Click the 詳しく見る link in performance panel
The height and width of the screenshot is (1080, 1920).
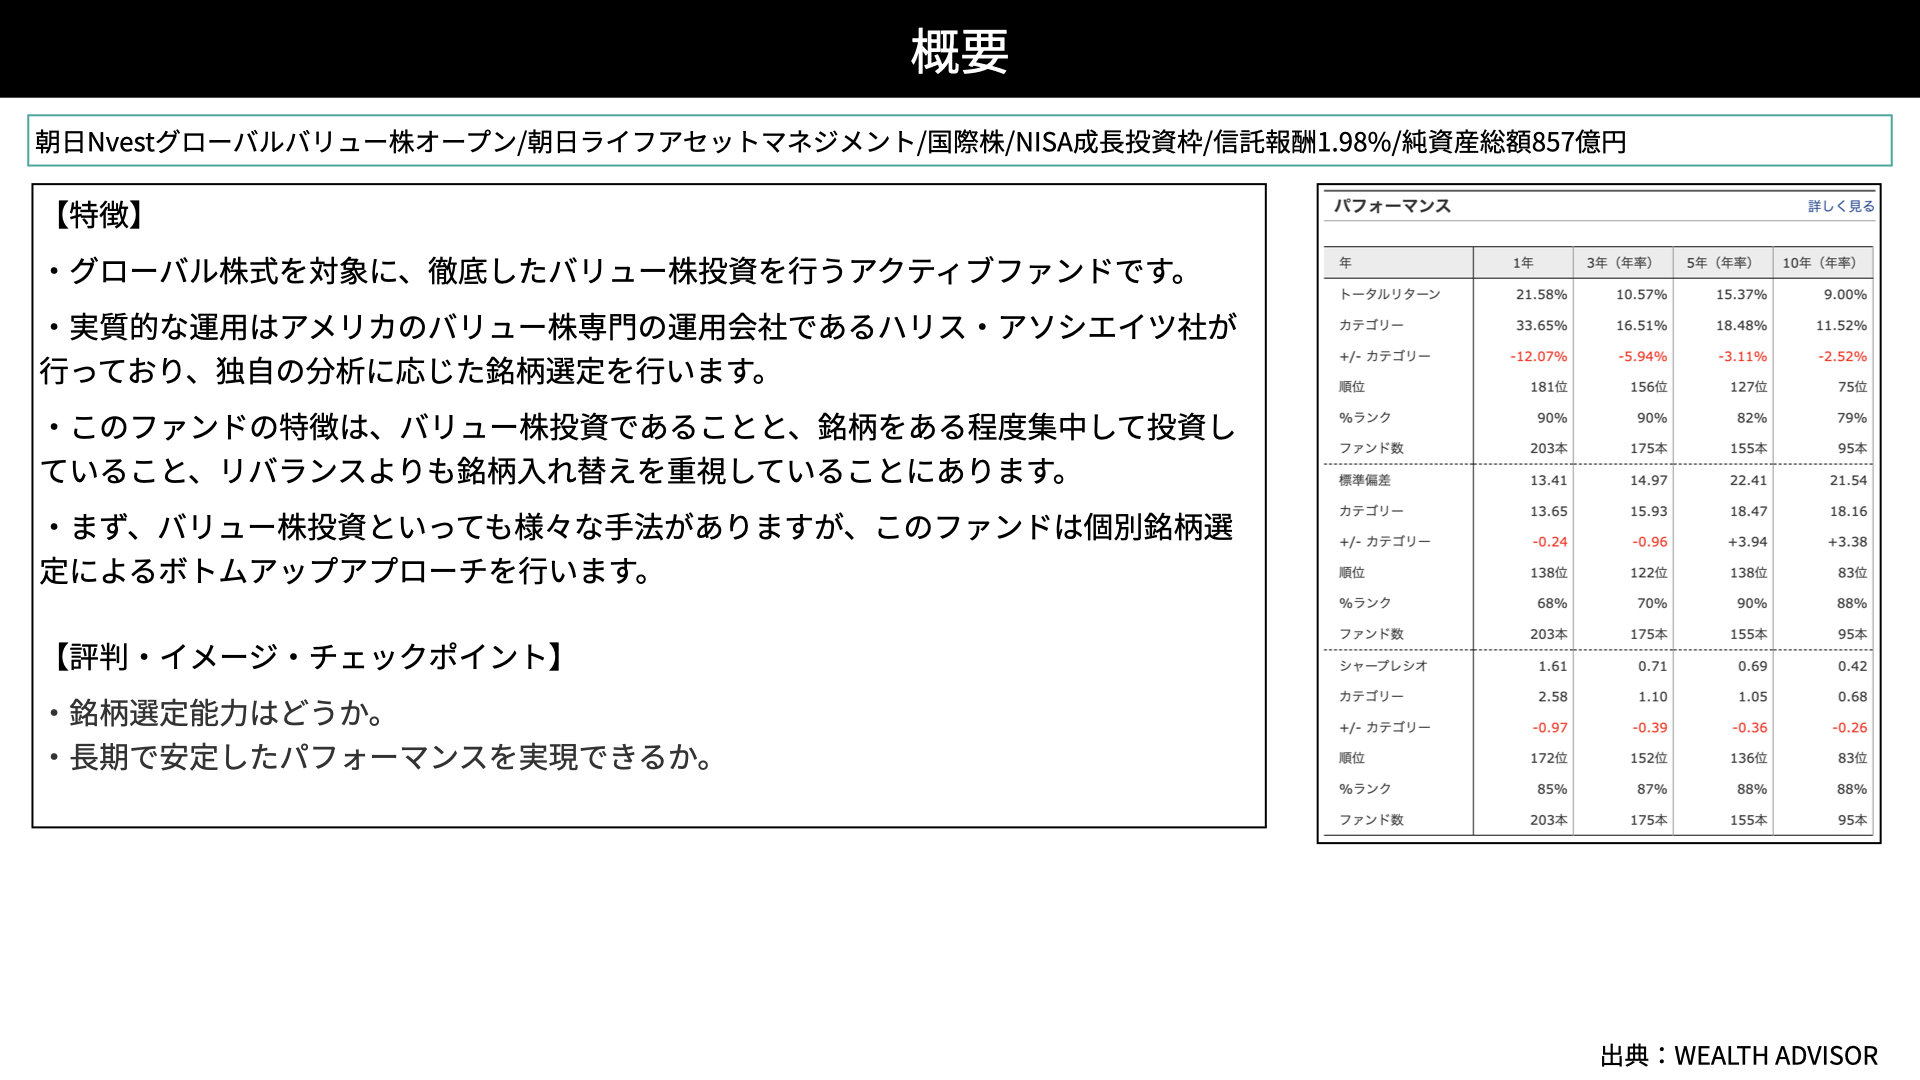[x=1841, y=206]
